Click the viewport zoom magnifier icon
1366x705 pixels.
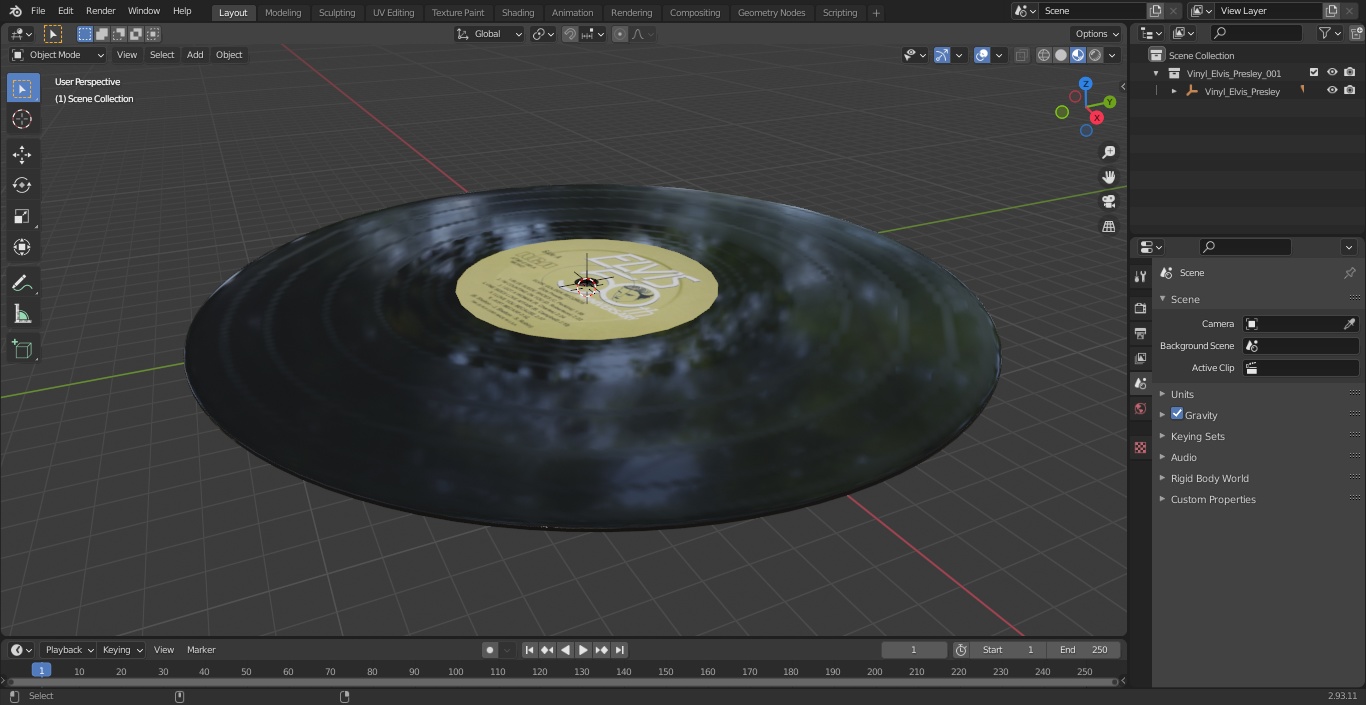pos(1108,152)
